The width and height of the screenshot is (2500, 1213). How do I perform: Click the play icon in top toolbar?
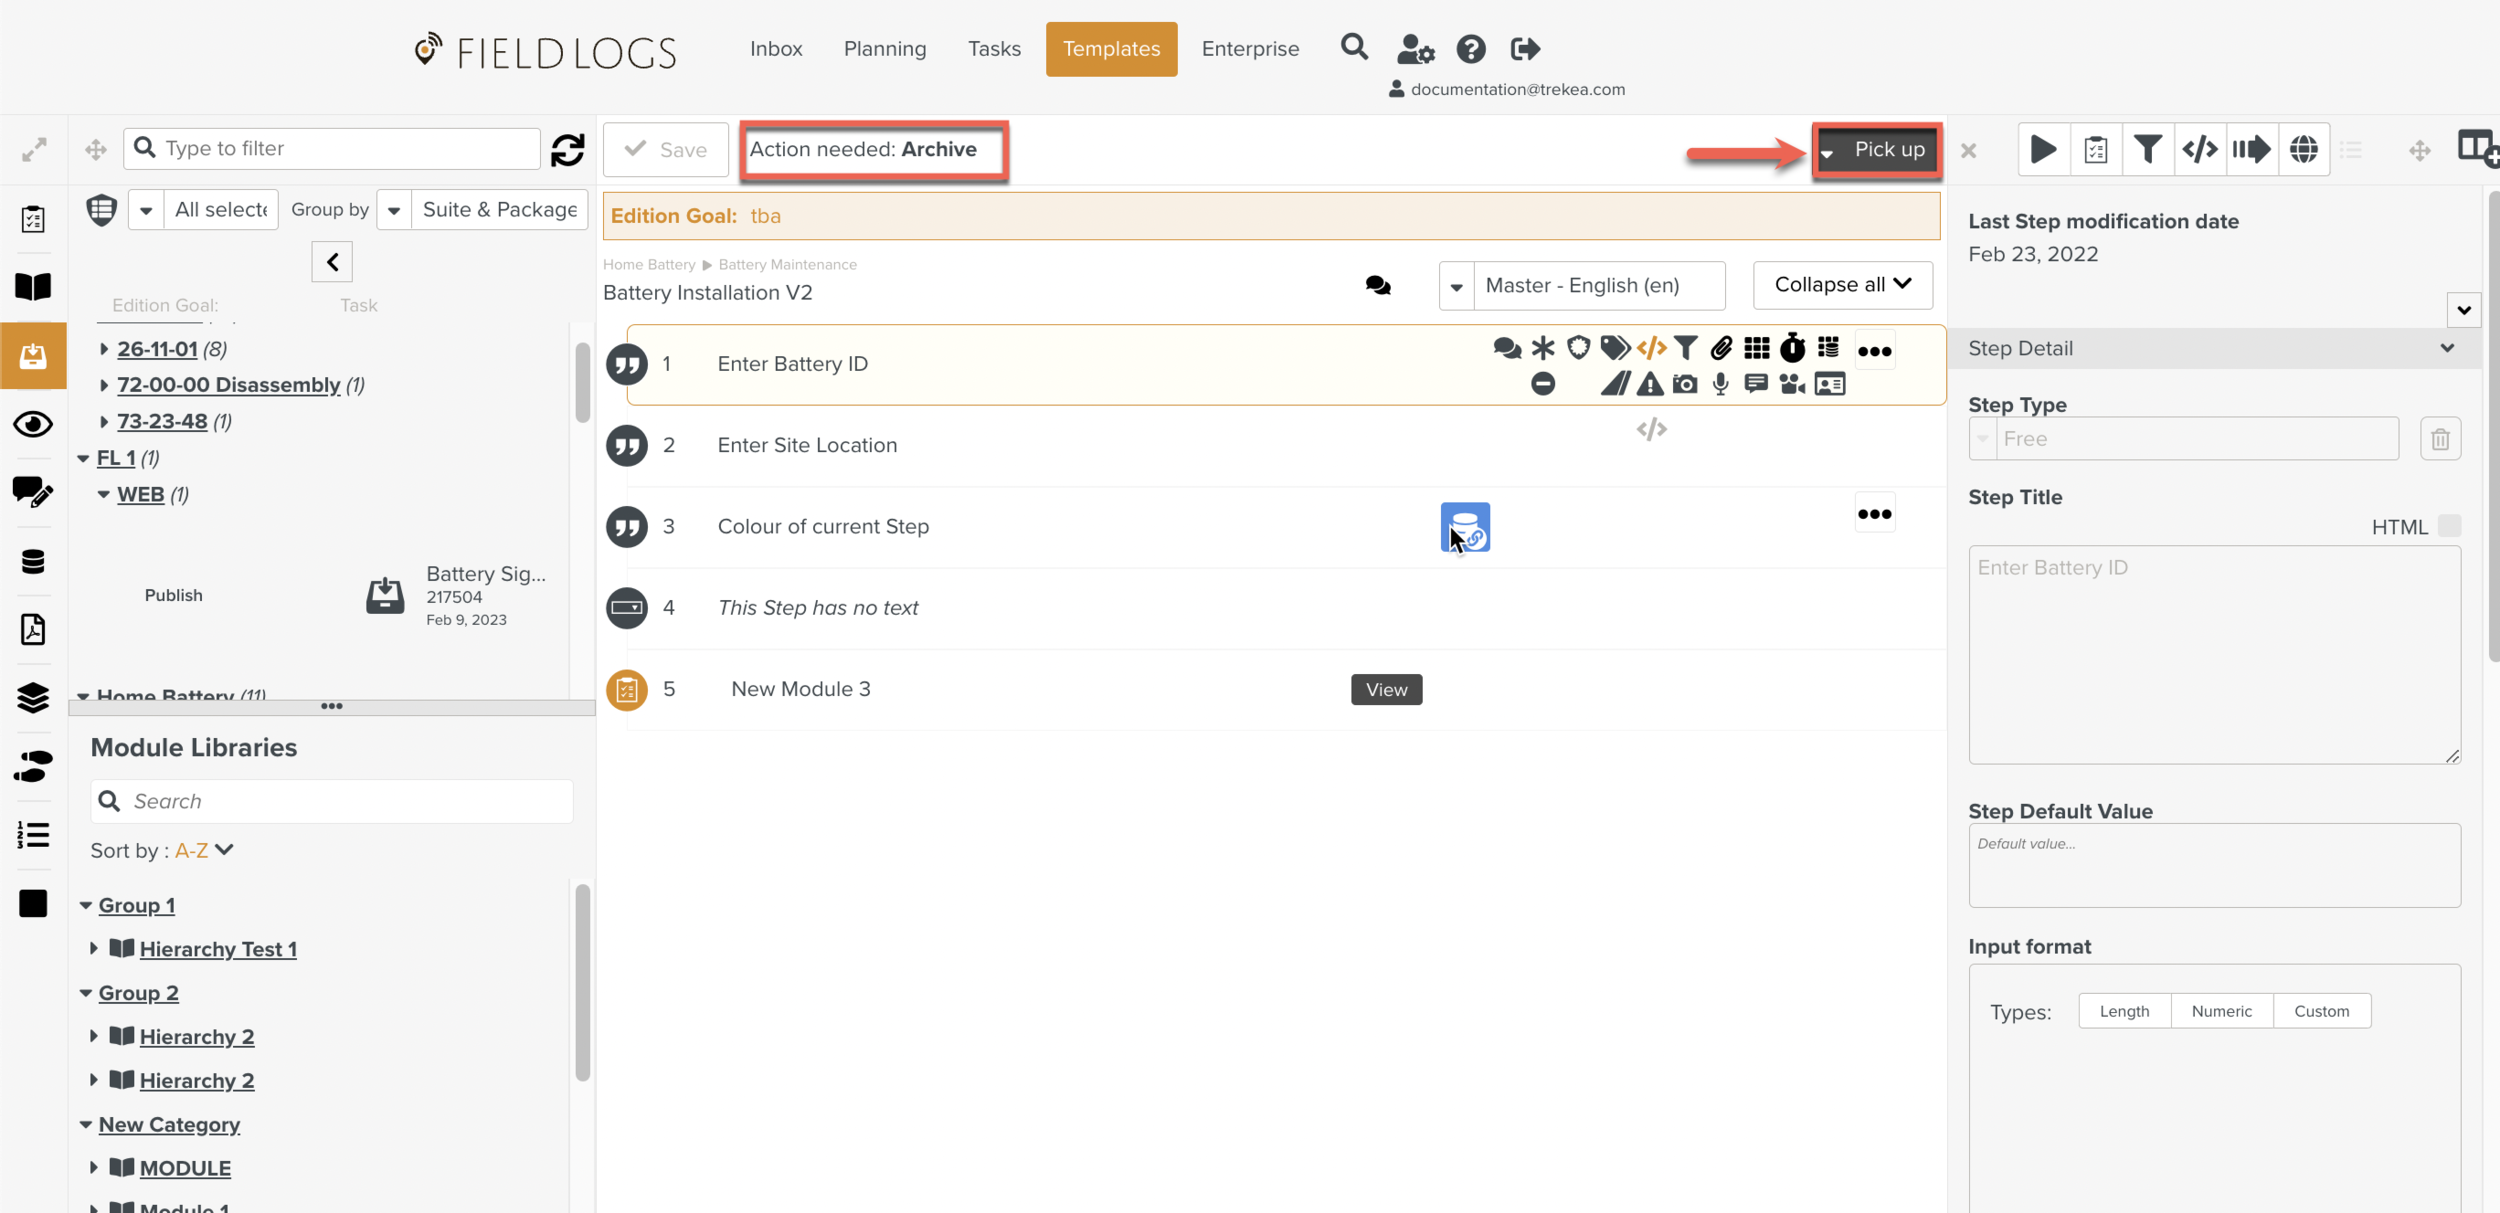[2043, 150]
